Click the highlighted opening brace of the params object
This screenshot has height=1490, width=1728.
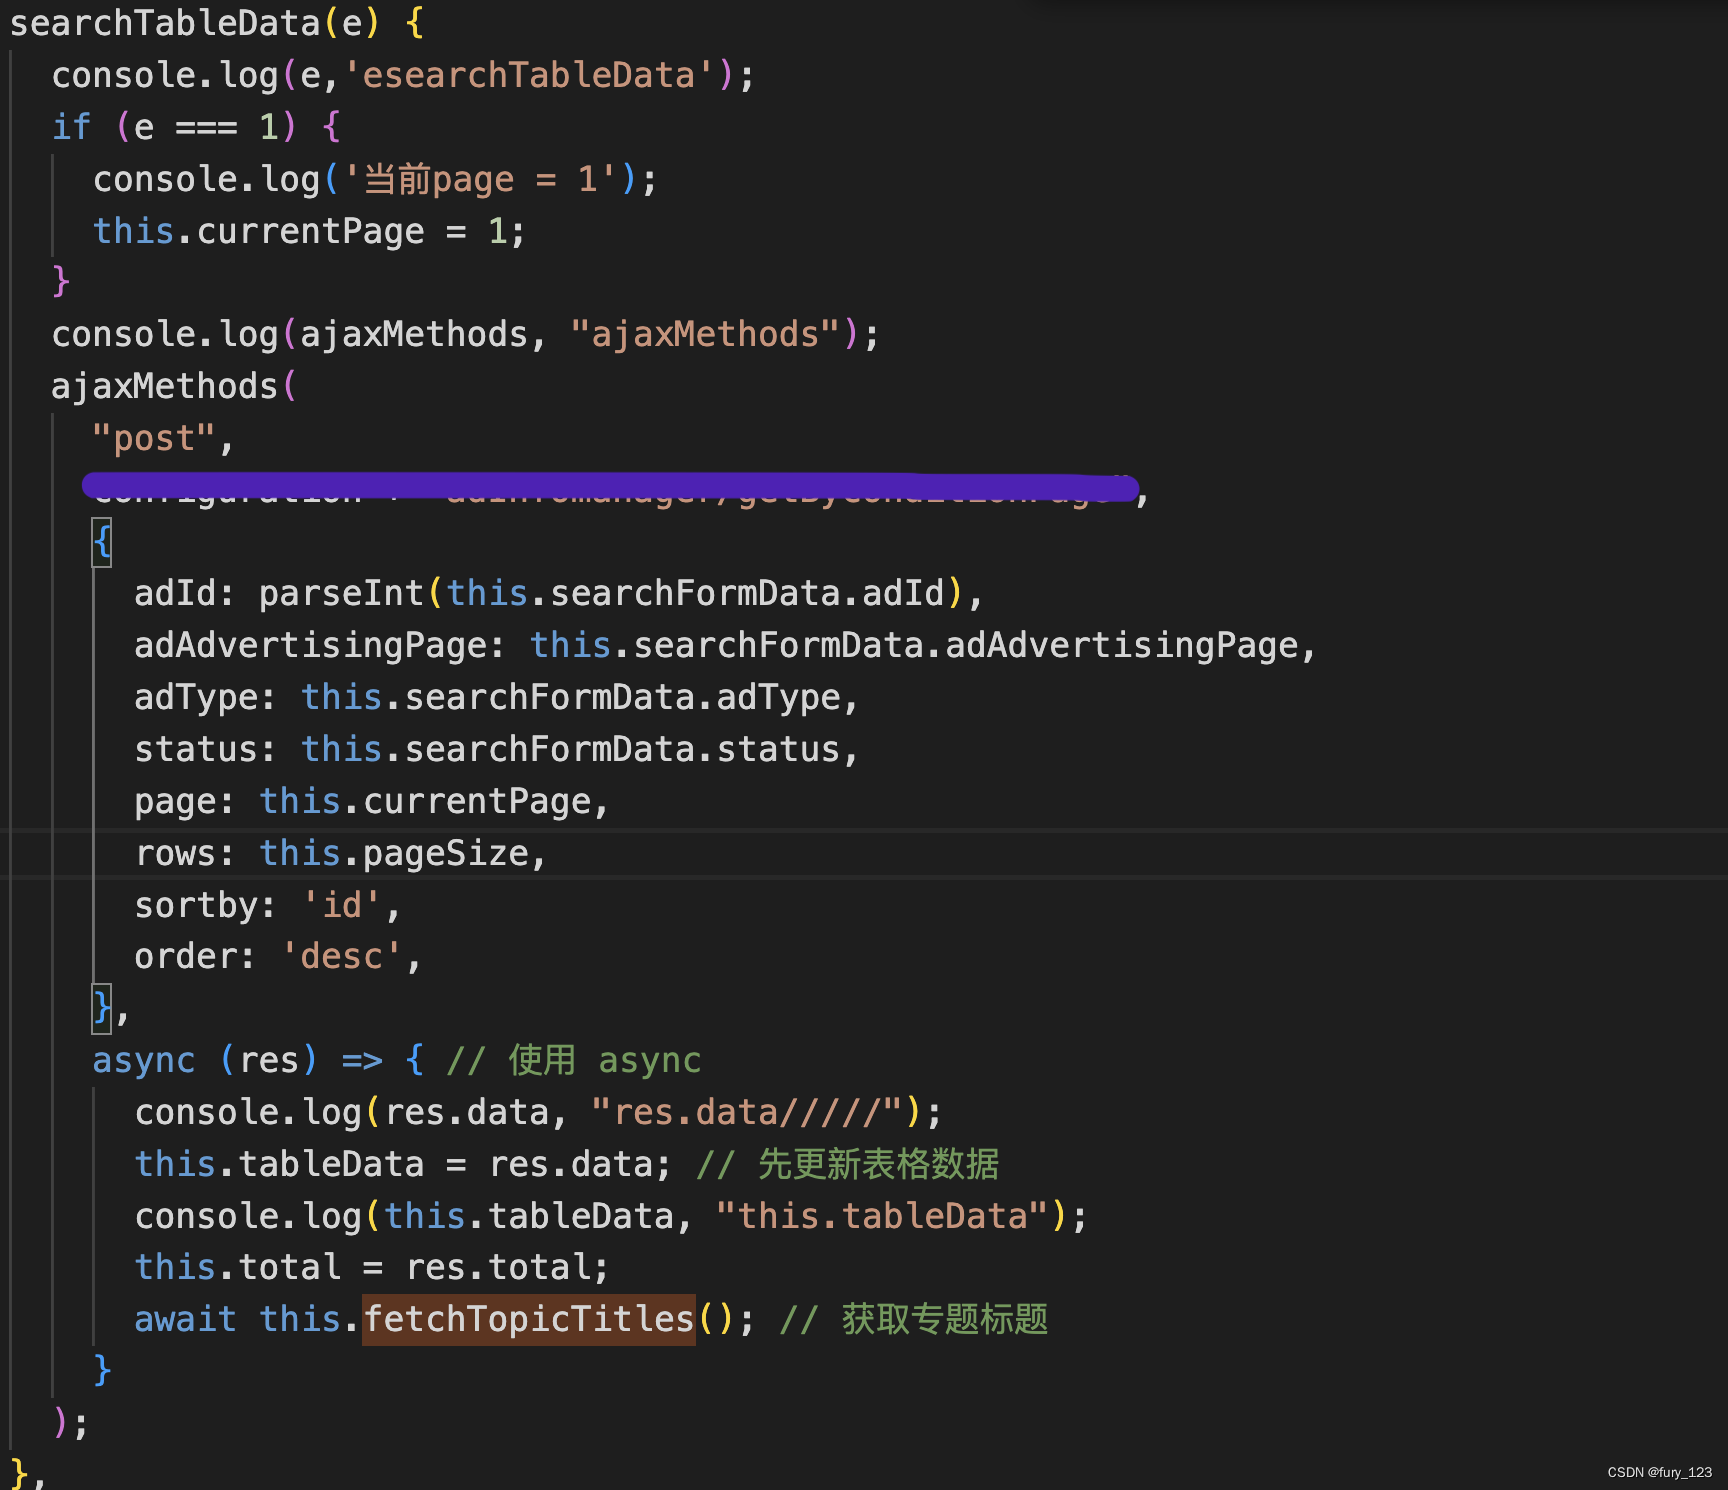coord(102,543)
